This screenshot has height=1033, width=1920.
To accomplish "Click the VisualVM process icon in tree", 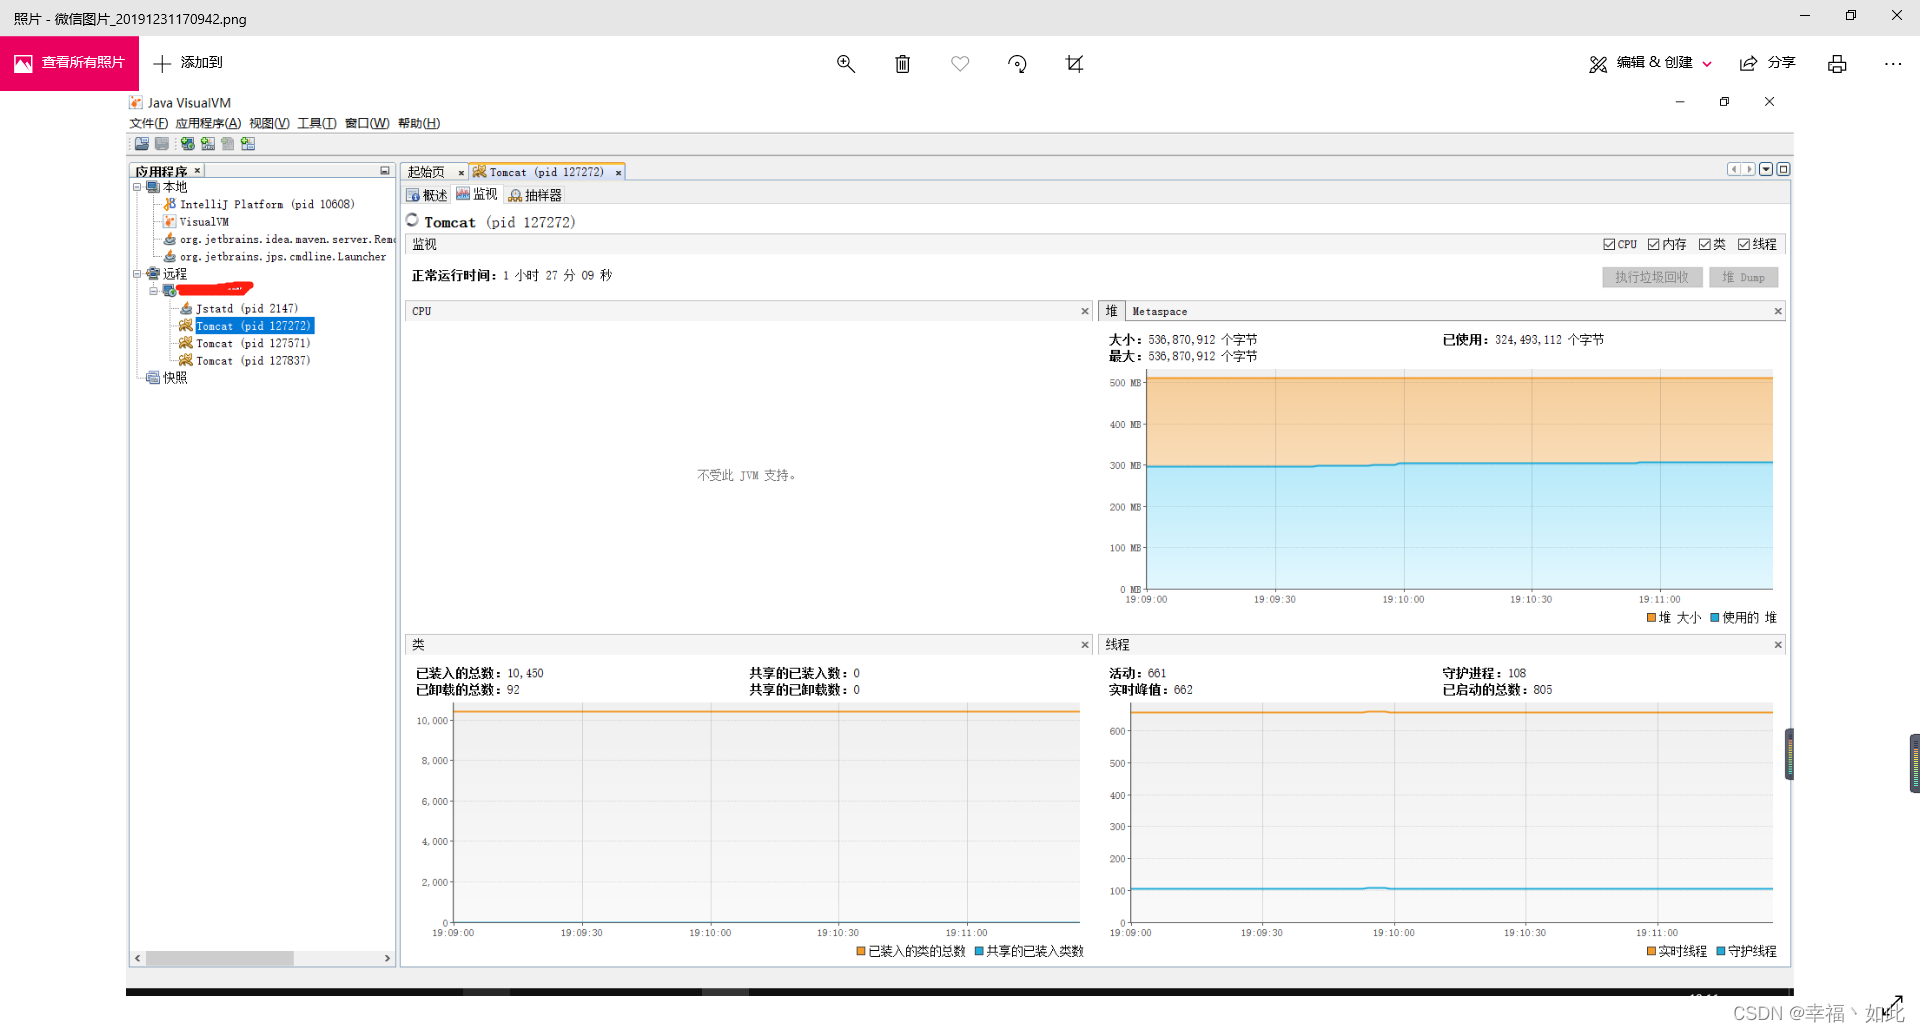I will tap(170, 222).
